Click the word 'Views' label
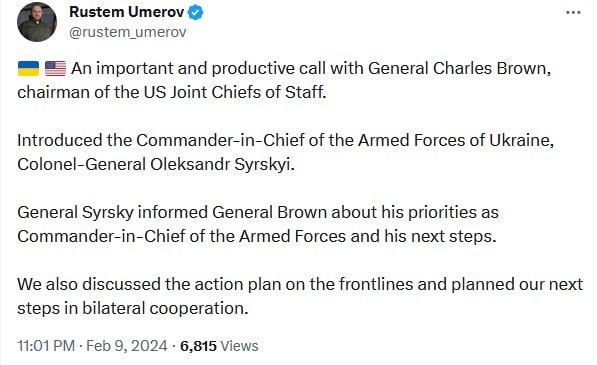This screenshot has width=597, height=365. [239, 346]
